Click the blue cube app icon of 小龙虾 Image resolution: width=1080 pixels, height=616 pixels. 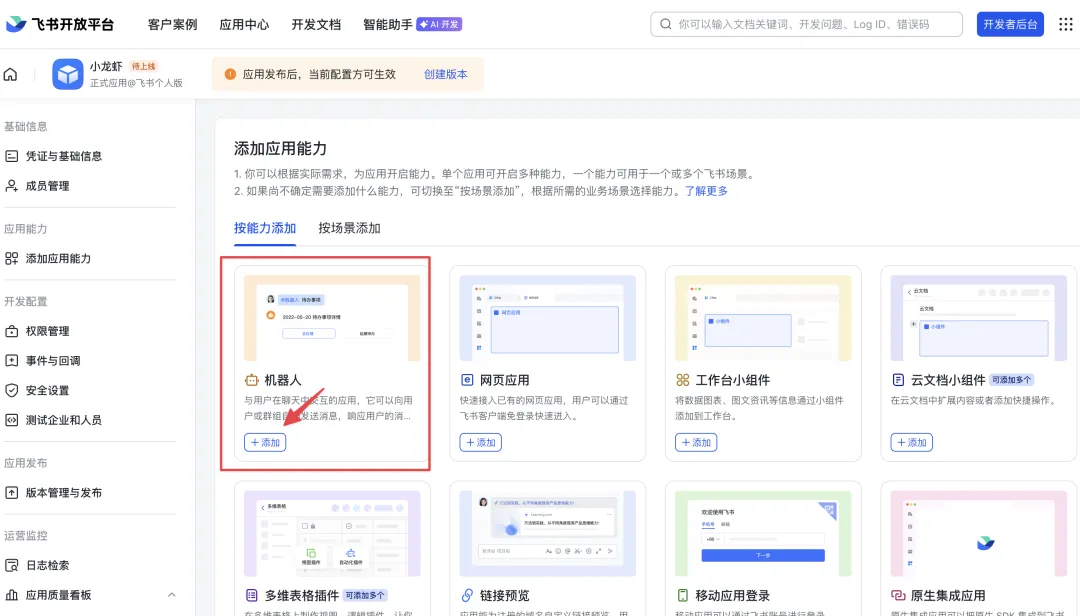[x=68, y=74]
